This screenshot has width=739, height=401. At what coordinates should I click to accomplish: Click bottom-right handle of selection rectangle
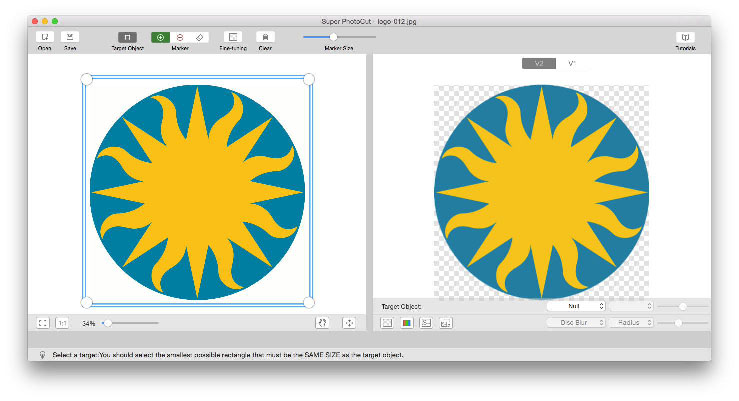(x=309, y=303)
